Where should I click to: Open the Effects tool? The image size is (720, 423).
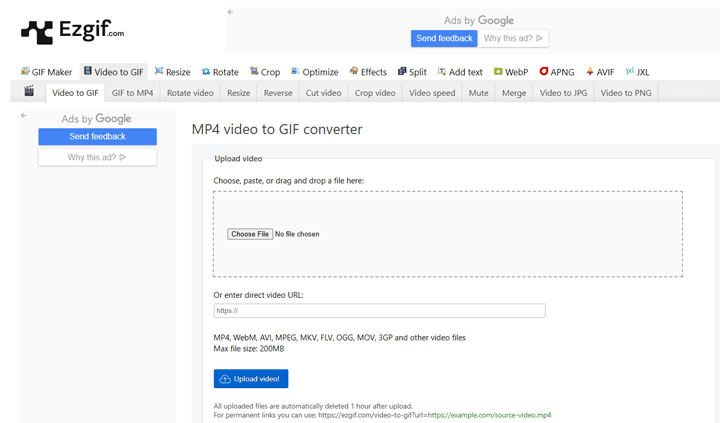[368, 72]
